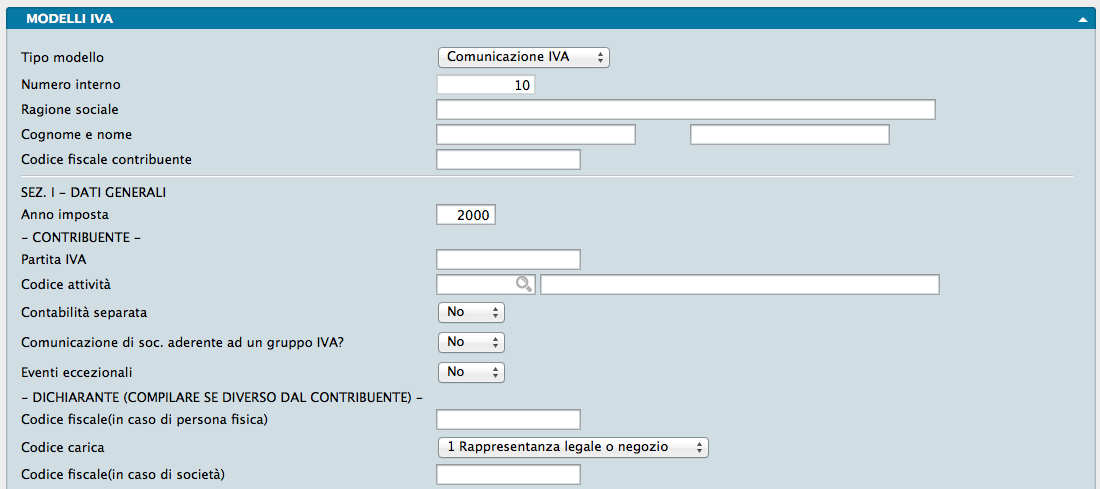Open the Contabilità separata dropdown
Image resolution: width=1100 pixels, height=489 pixels.
coord(471,312)
